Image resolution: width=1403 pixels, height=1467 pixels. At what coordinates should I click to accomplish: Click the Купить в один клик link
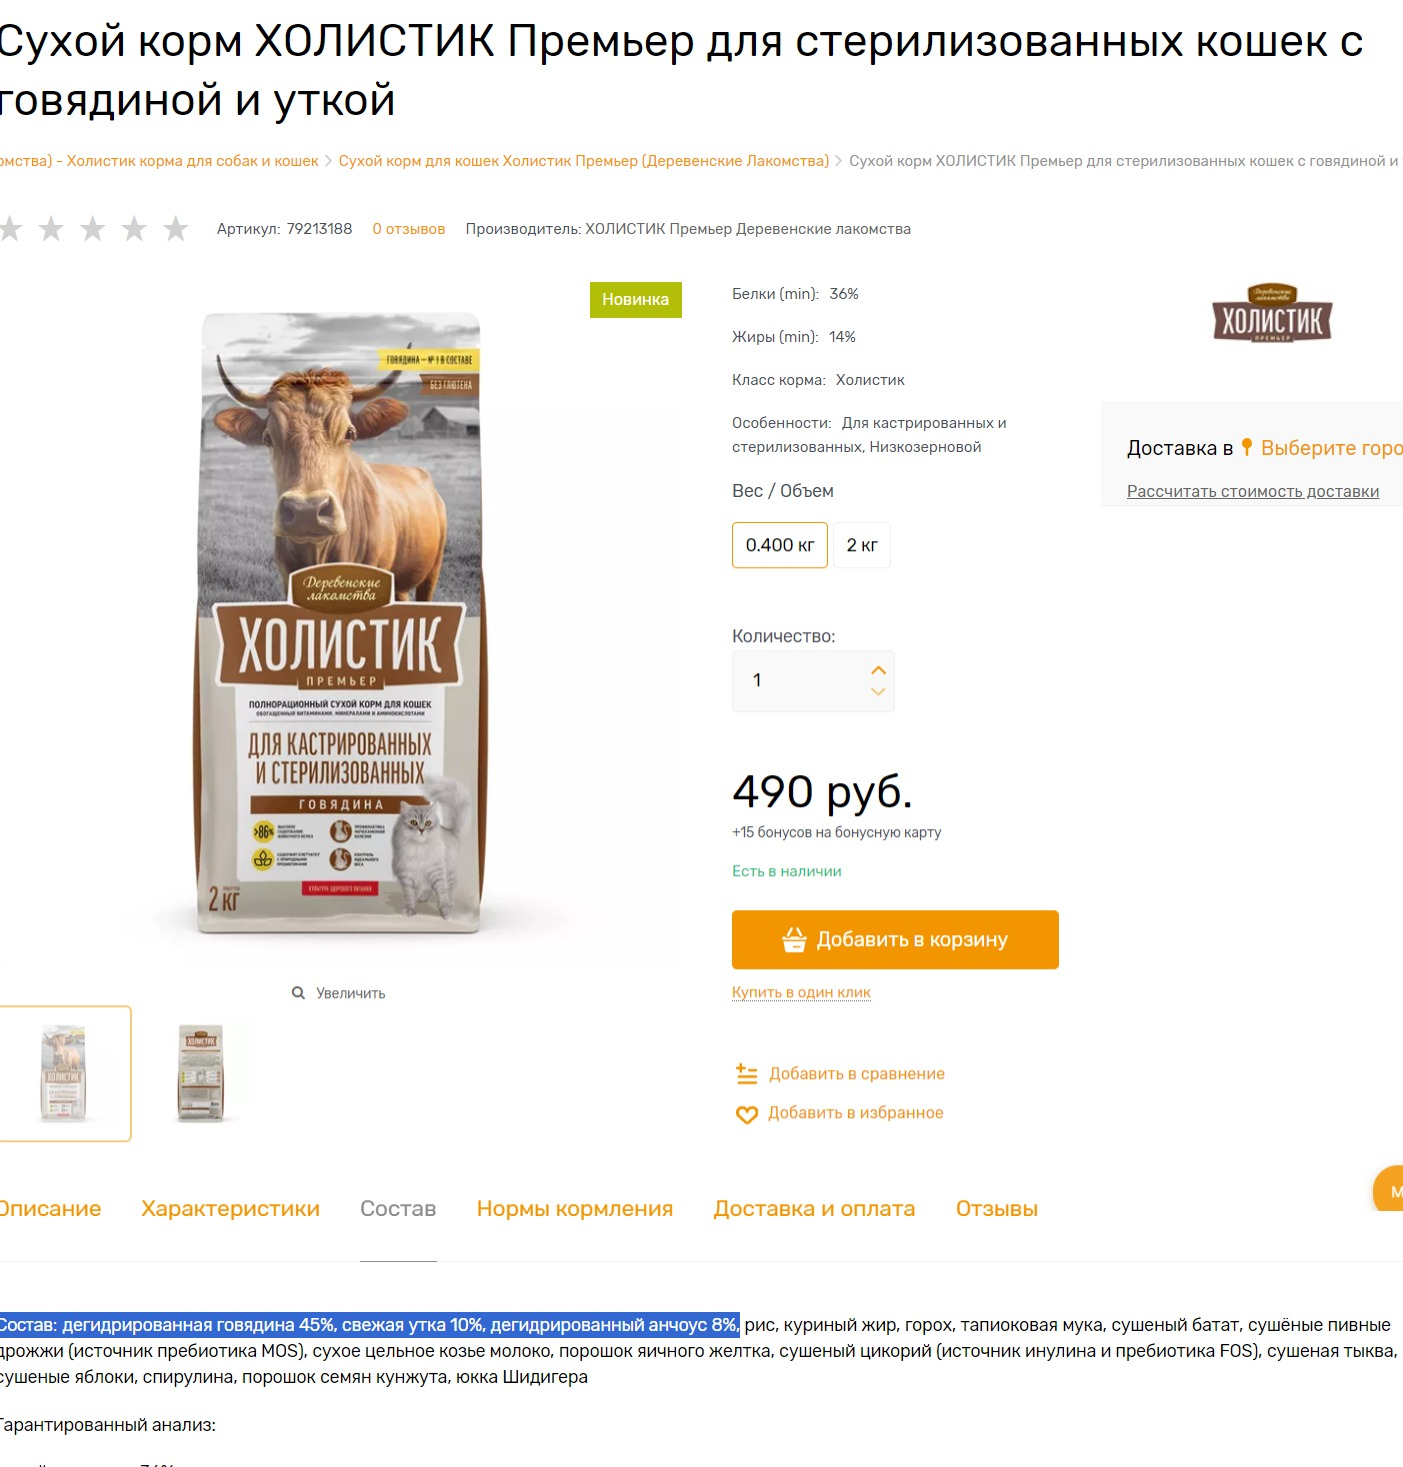801,992
